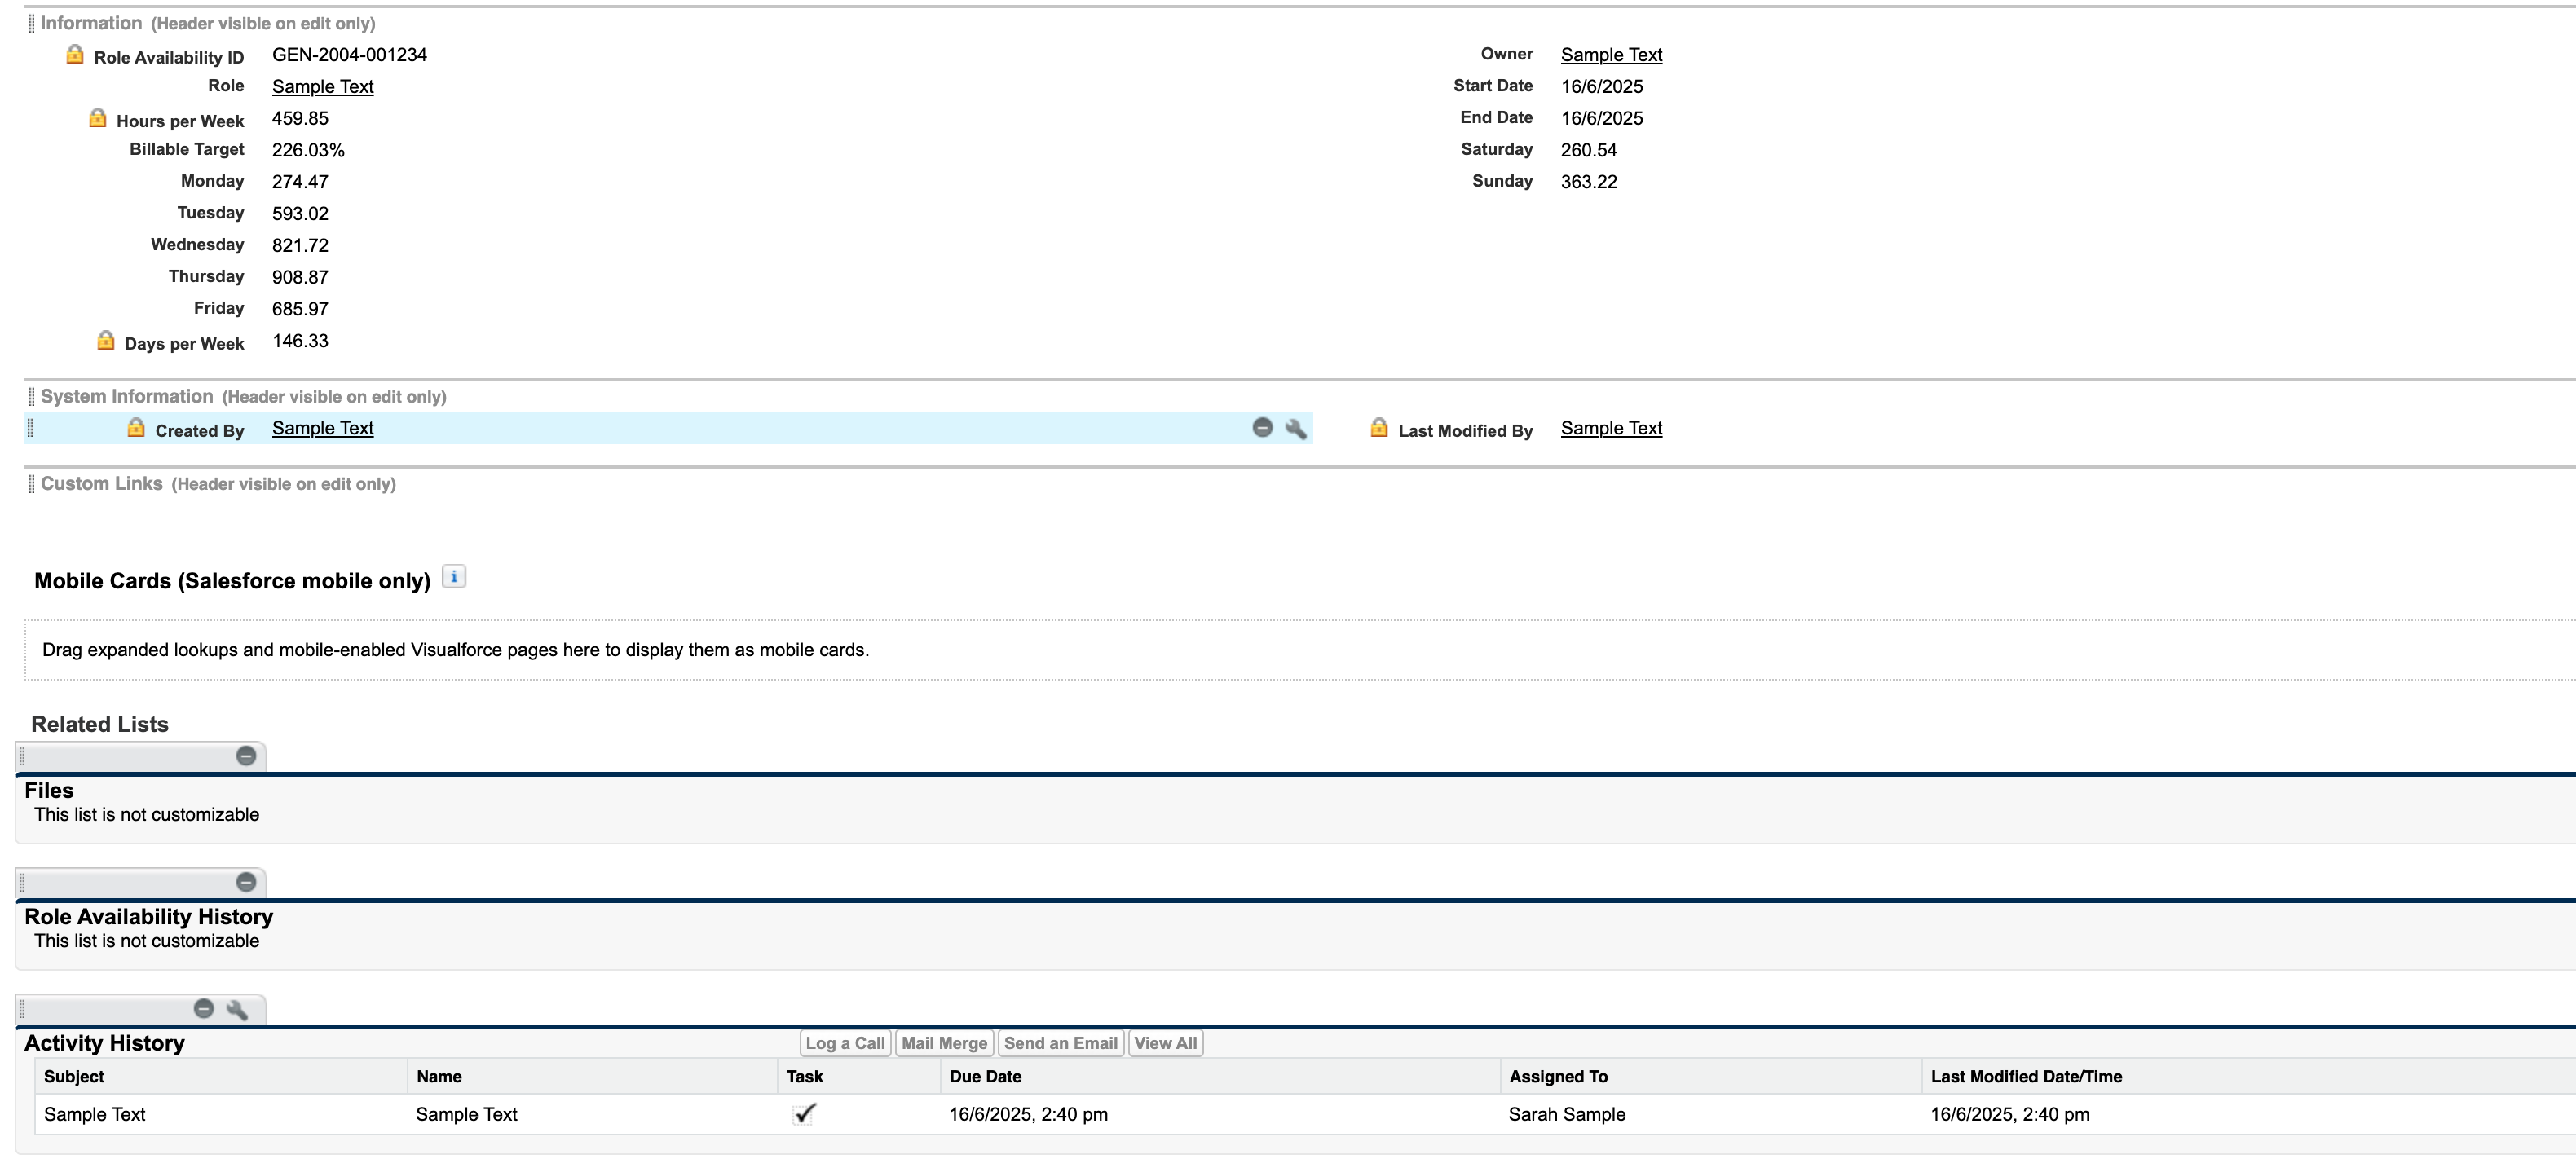Open the Role Sample Text link
2576x1159 pixels.
pyautogui.click(x=323, y=87)
